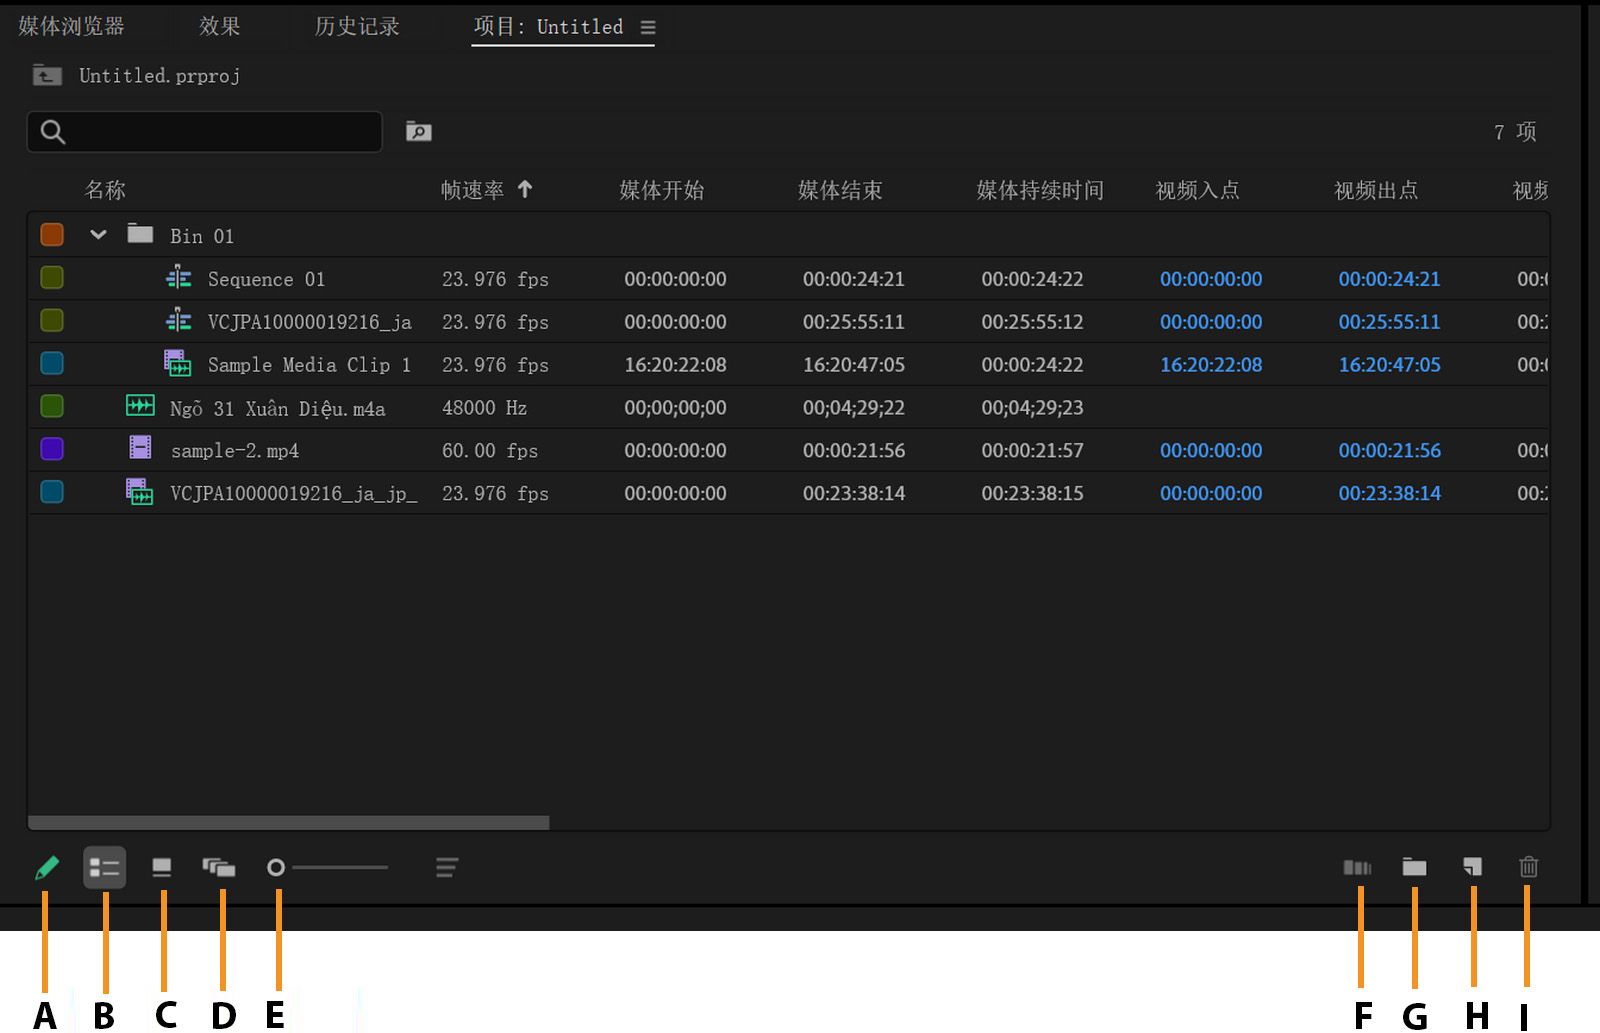Open the sort icons options
This screenshot has width=1600, height=1033.
[x=447, y=867]
